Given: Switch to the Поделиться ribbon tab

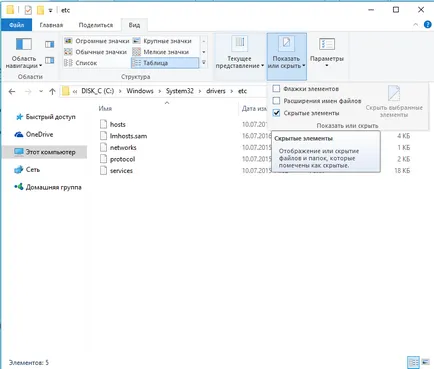Looking at the screenshot, I should pyautogui.click(x=96, y=25).
